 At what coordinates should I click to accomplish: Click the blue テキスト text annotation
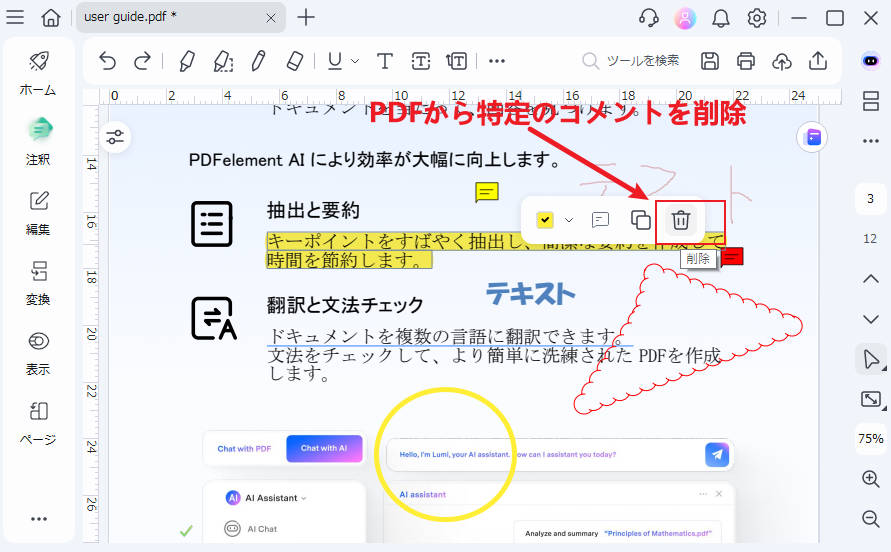(x=530, y=294)
